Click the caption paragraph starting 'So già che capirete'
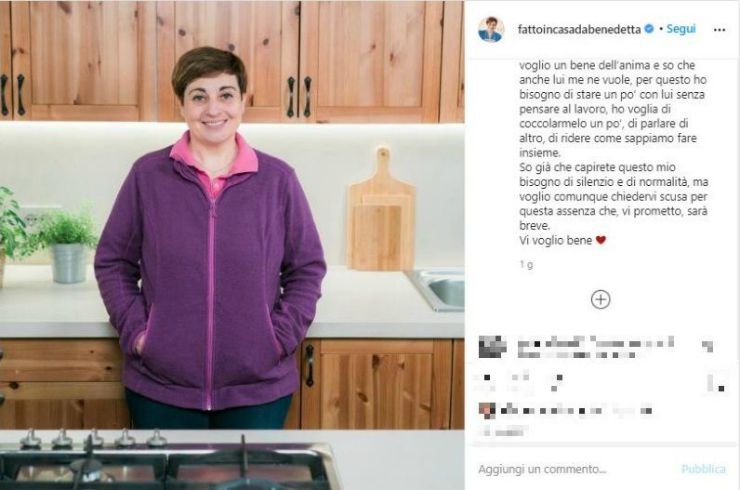740x490 pixels. (x=614, y=196)
